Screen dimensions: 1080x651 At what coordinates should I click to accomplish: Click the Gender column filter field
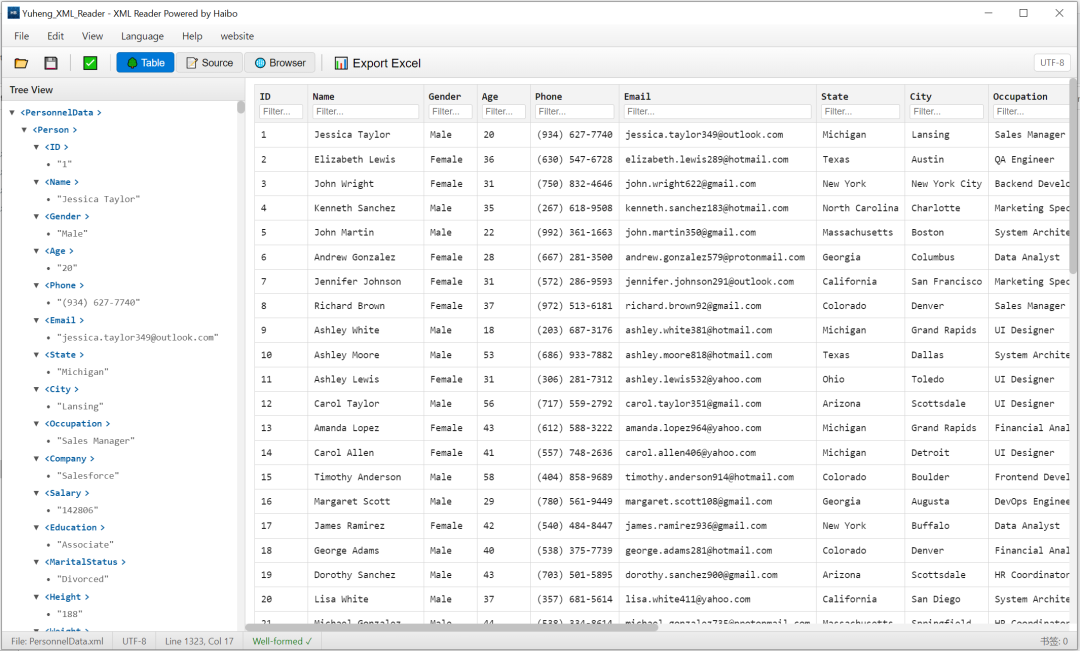450,112
